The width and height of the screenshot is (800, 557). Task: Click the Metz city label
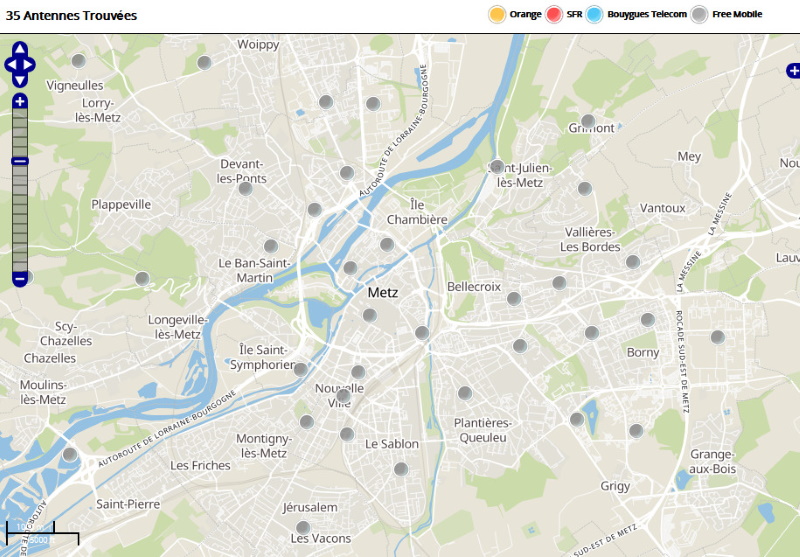382,293
